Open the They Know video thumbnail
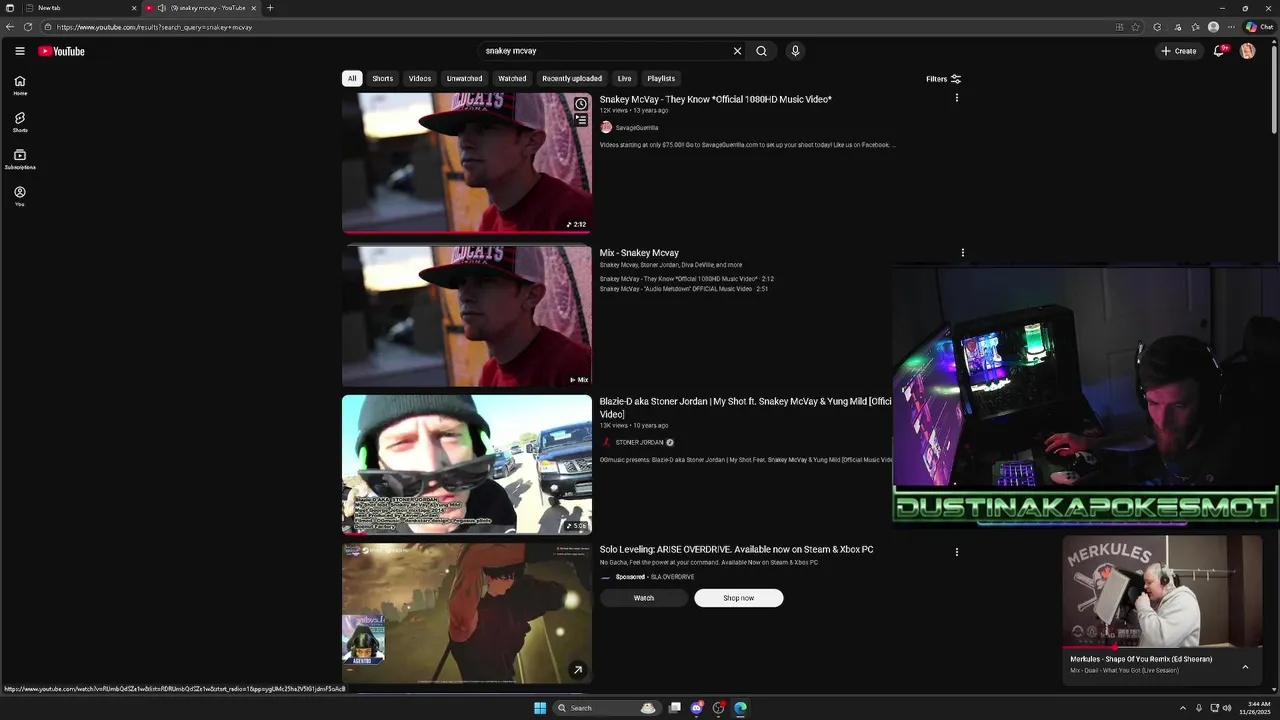The height and width of the screenshot is (720, 1280). 467,163
